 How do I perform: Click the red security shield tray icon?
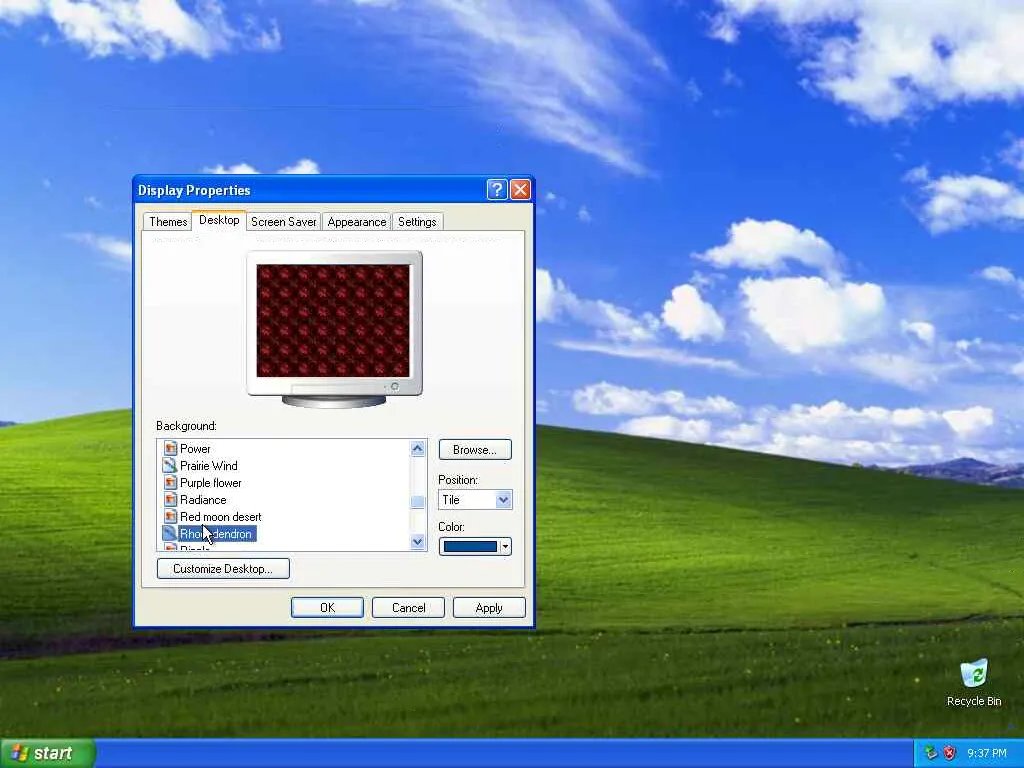(x=950, y=754)
